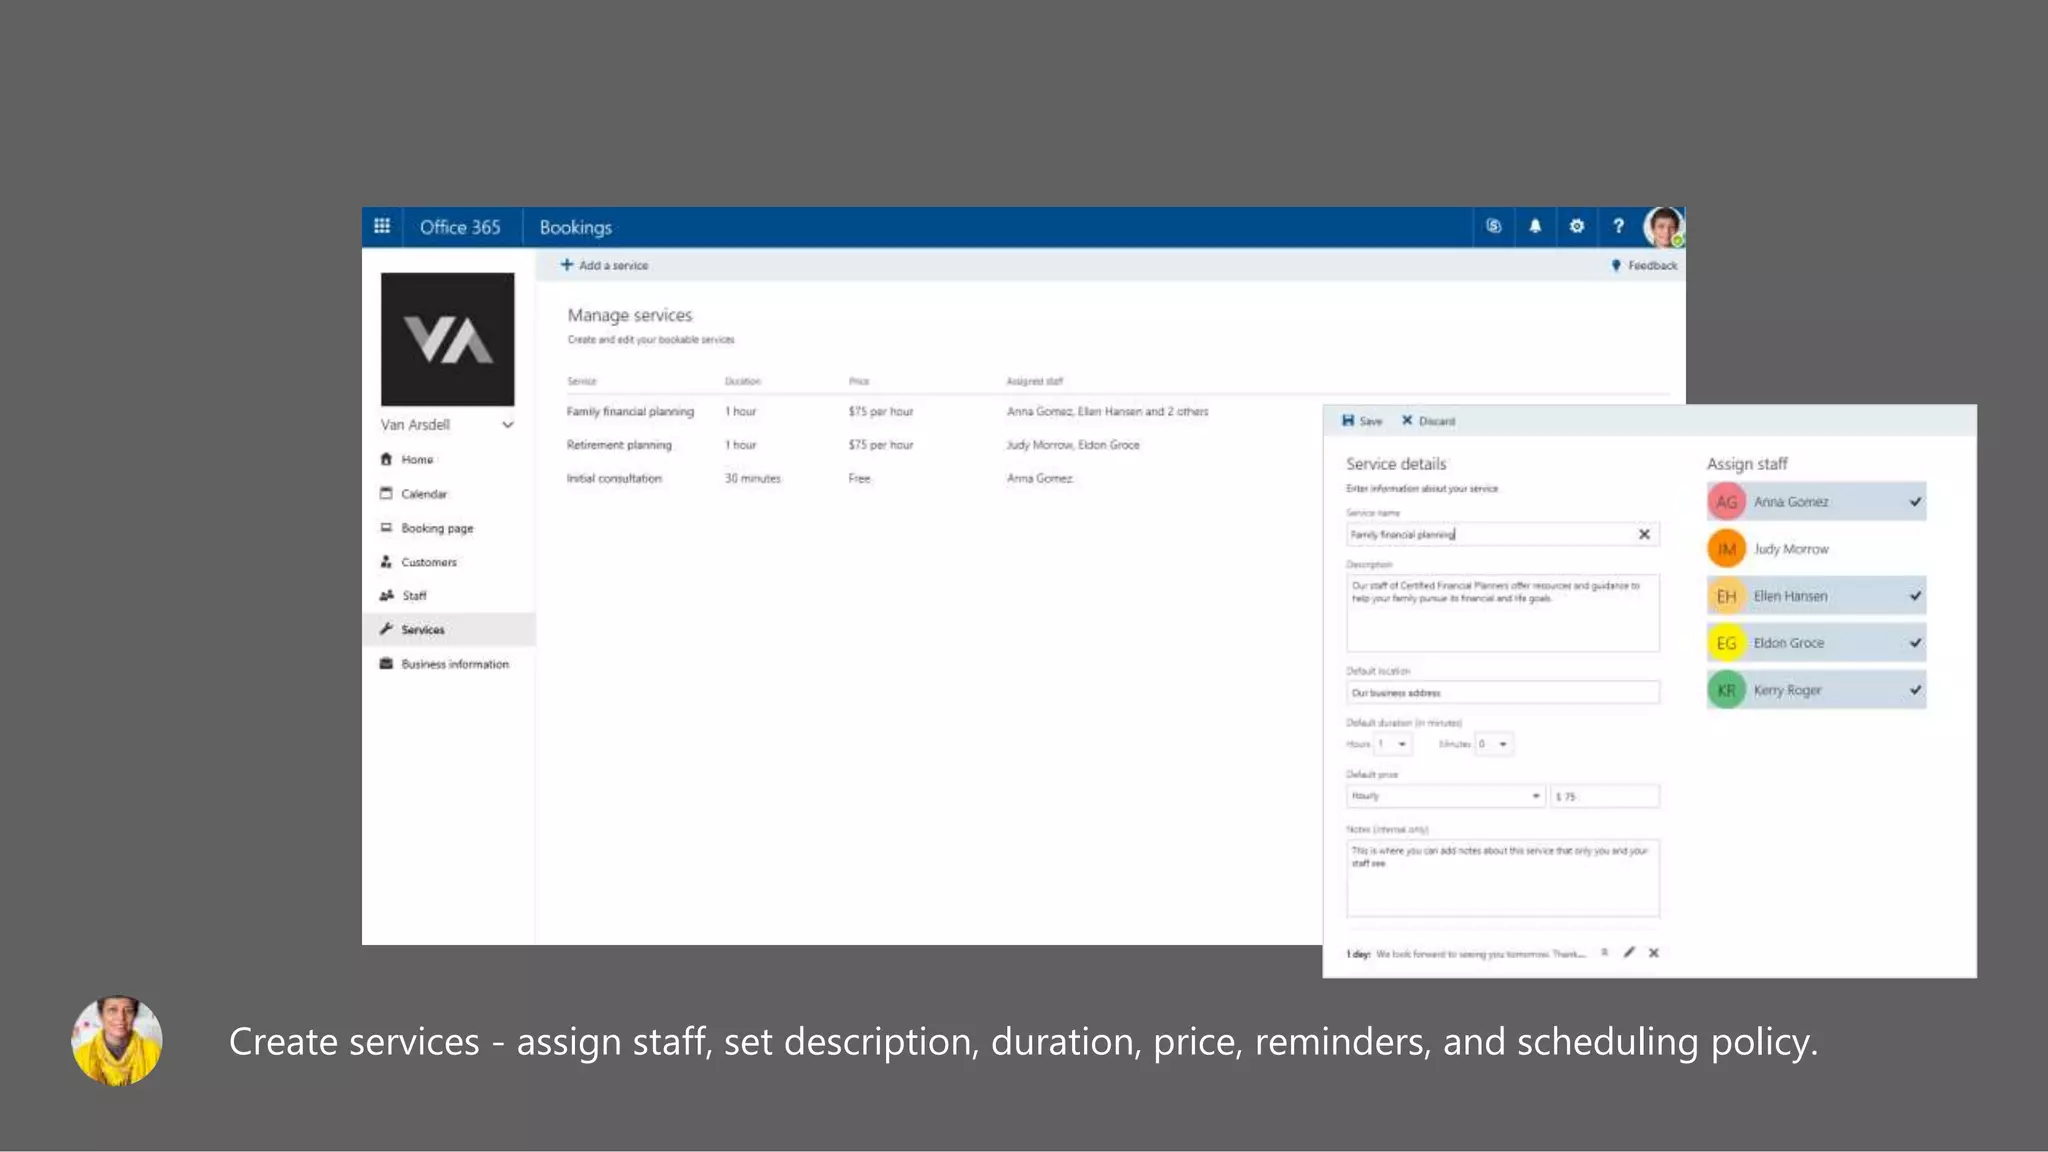Open Business information in sidebar
Screen dimensions: 2048x1152
(x=447, y=664)
